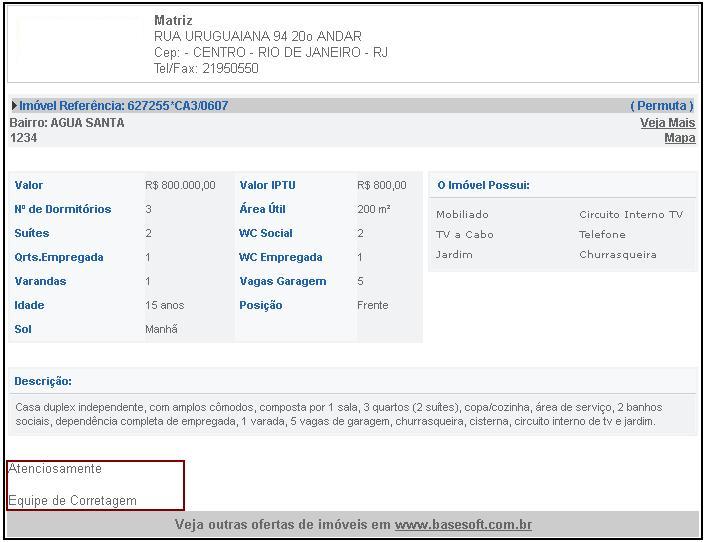Click the Bairro: AGUA SANTA text
Screen dimensions: 706x542
[x=67, y=123]
